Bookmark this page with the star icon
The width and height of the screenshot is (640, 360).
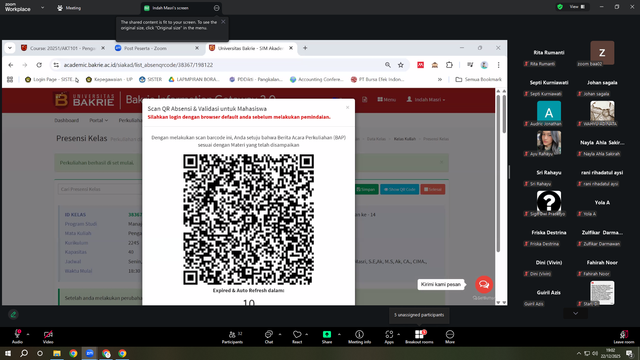[x=401, y=65]
